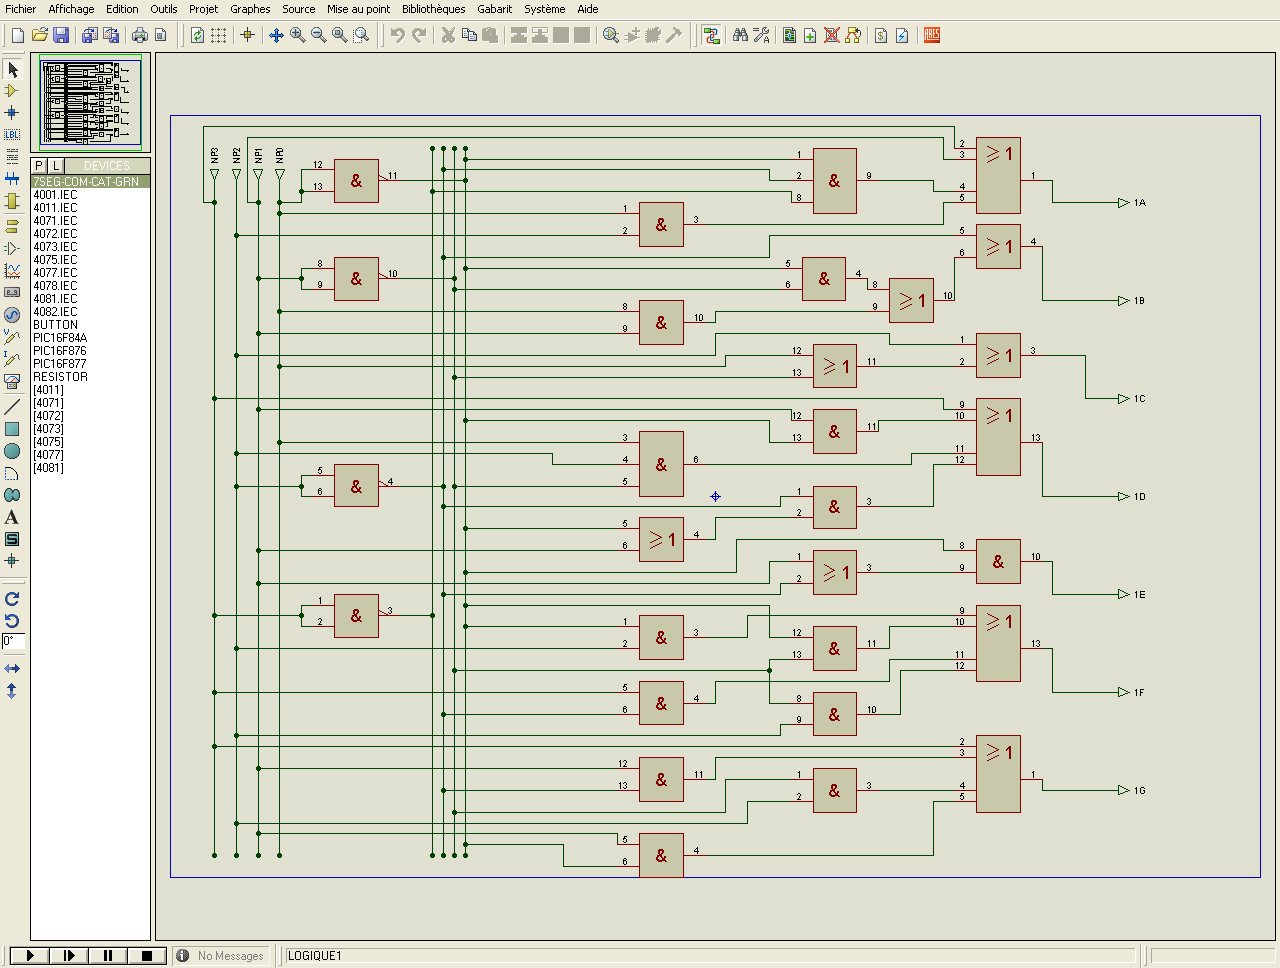Viewport: 1280px width, 968px height.
Task: Open the Mise au point menu
Action: [359, 9]
